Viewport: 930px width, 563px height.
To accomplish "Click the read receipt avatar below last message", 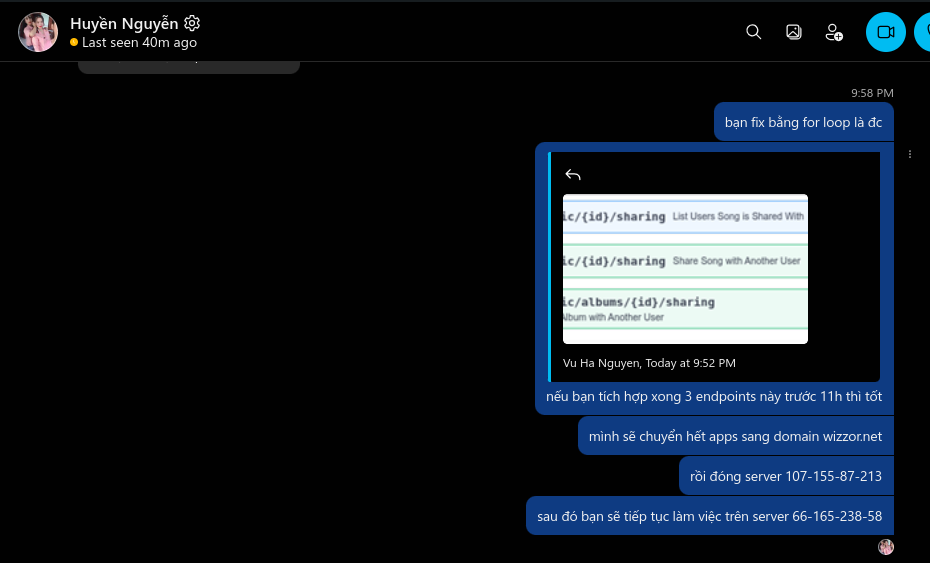I will pos(885,547).
